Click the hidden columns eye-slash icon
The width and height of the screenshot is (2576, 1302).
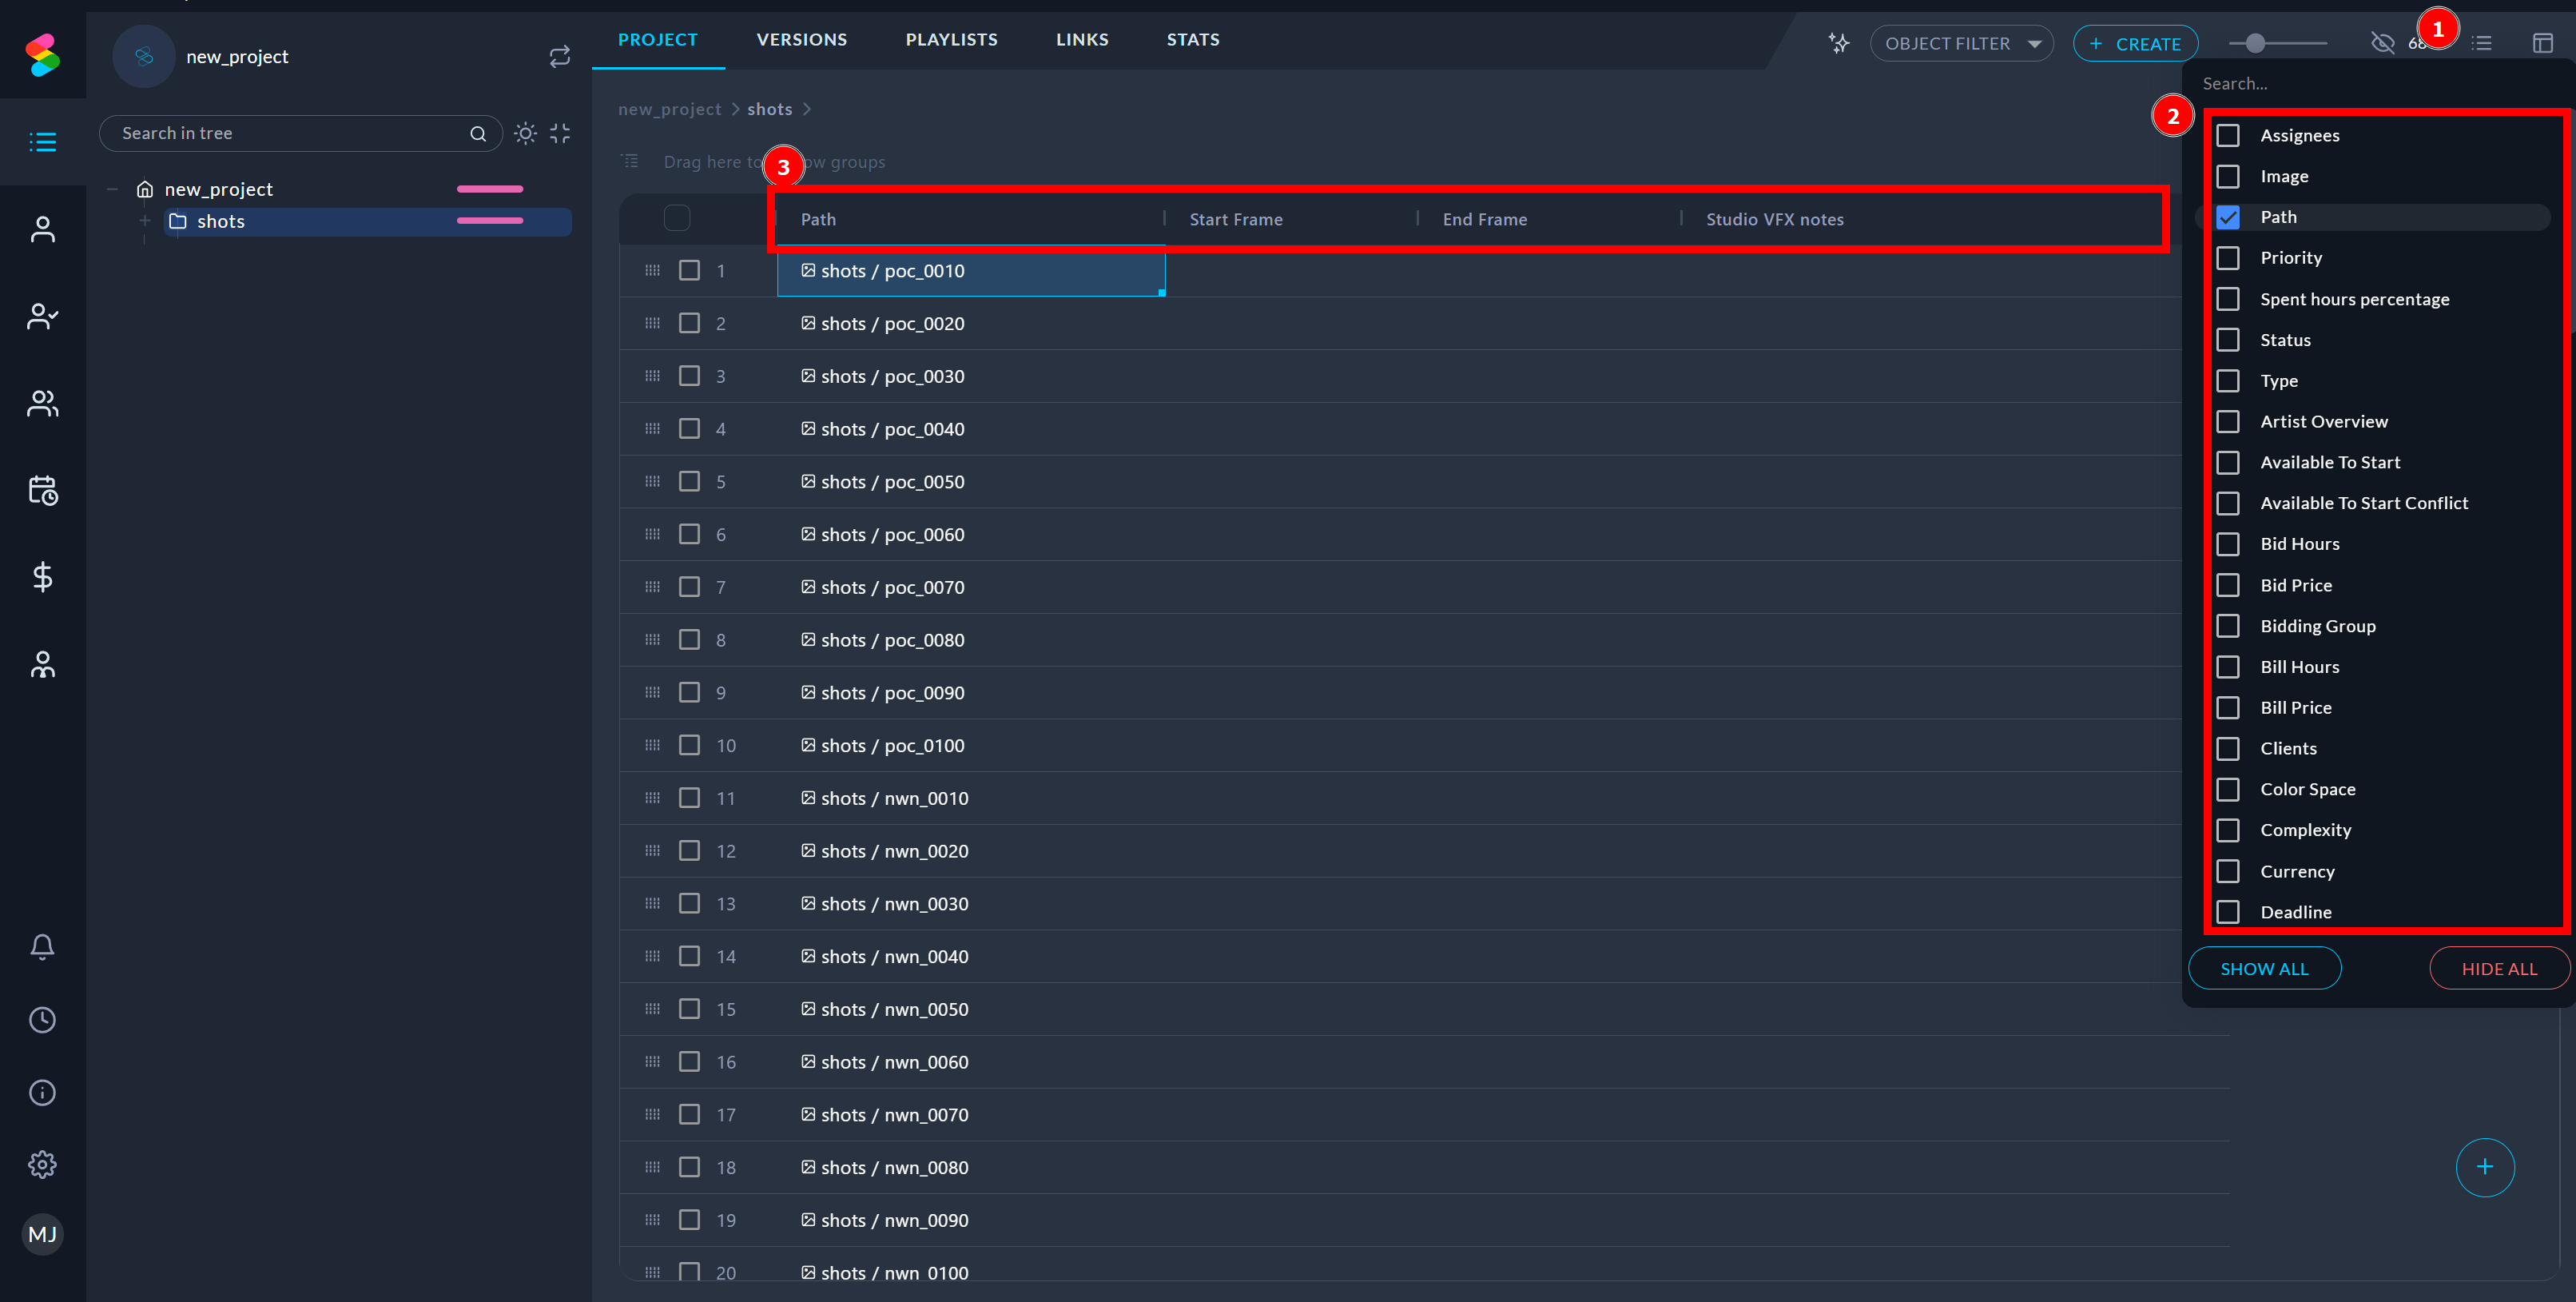[2382, 43]
